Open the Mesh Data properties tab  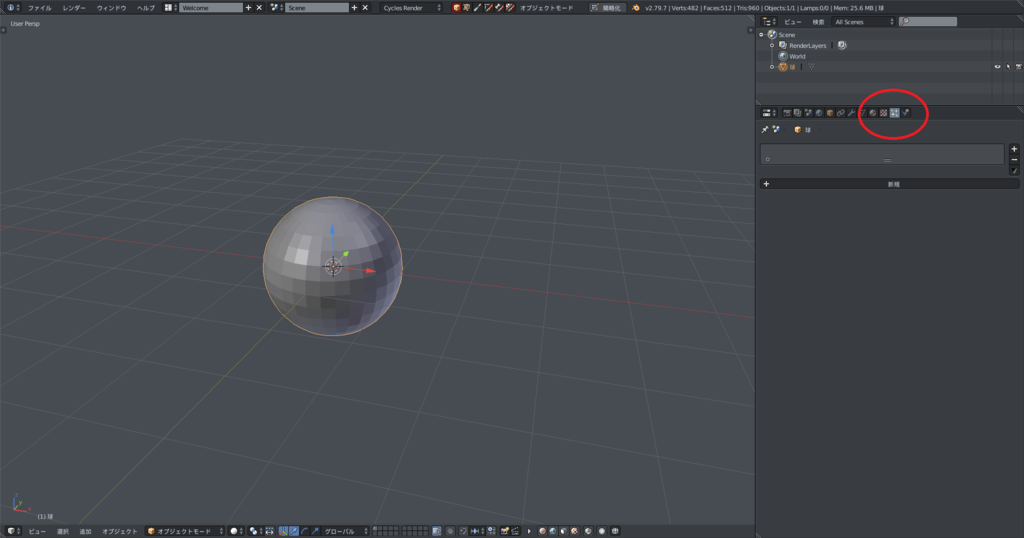863,113
